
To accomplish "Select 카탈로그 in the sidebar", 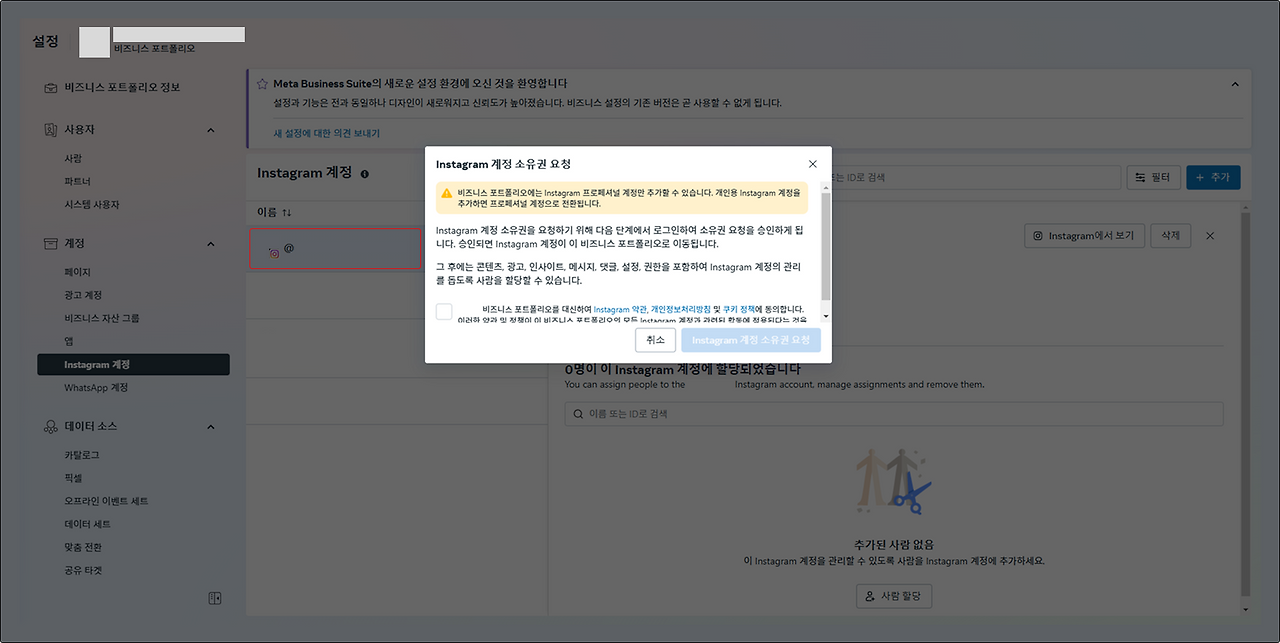I will pos(82,456).
